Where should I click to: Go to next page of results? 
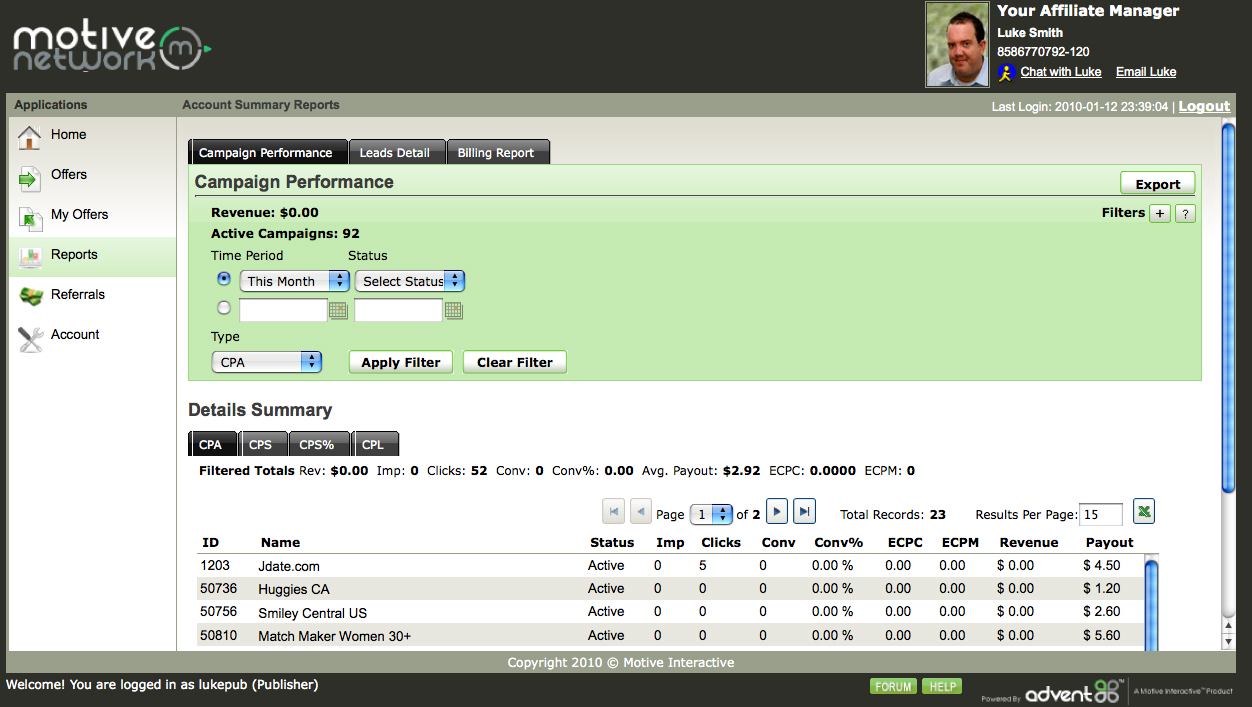(777, 512)
